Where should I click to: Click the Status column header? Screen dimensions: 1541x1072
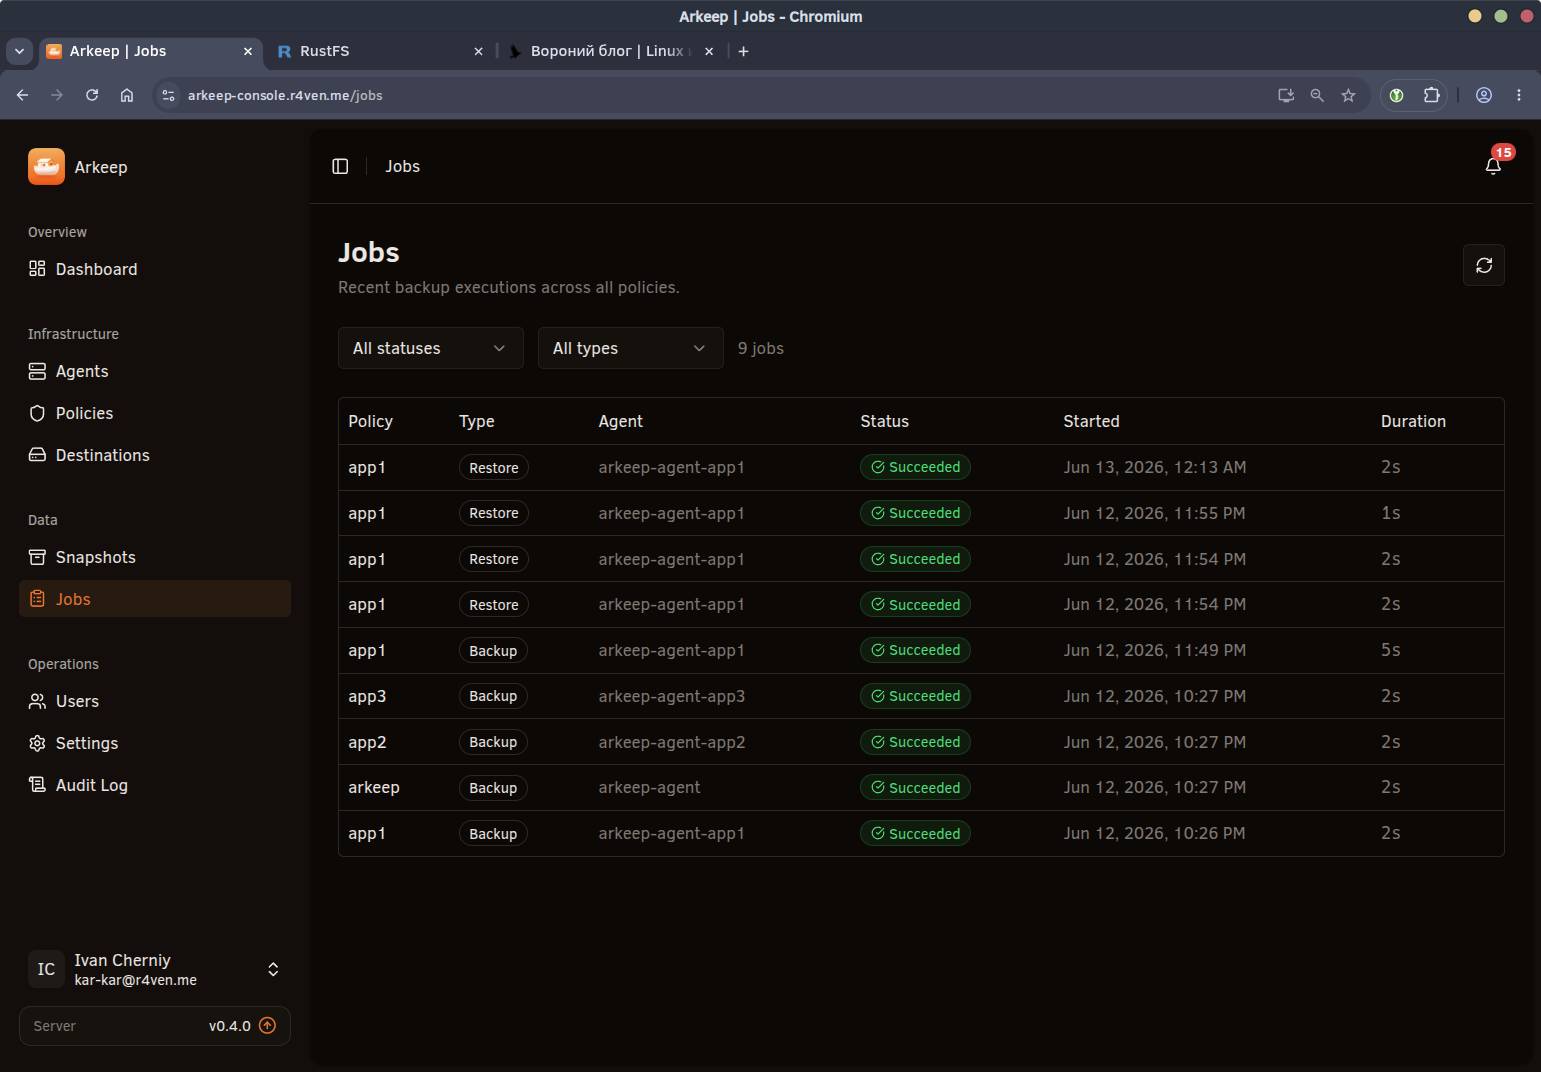tap(884, 421)
